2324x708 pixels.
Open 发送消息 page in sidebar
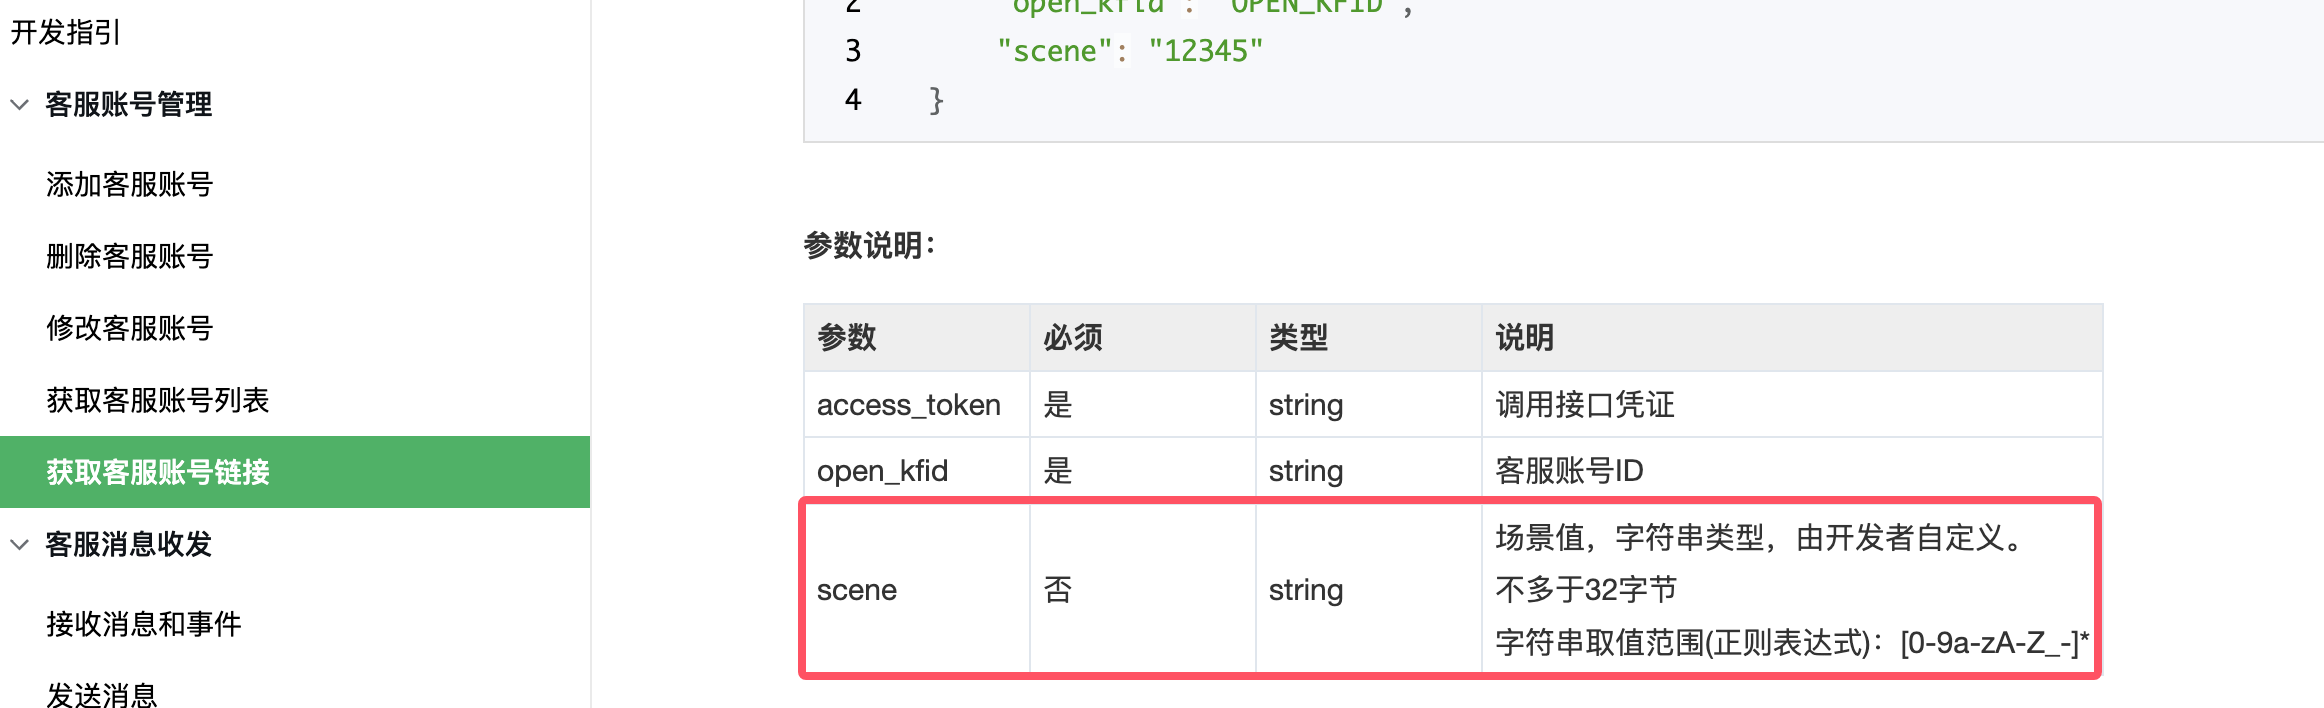pyautogui.click(x=102, y=694)
